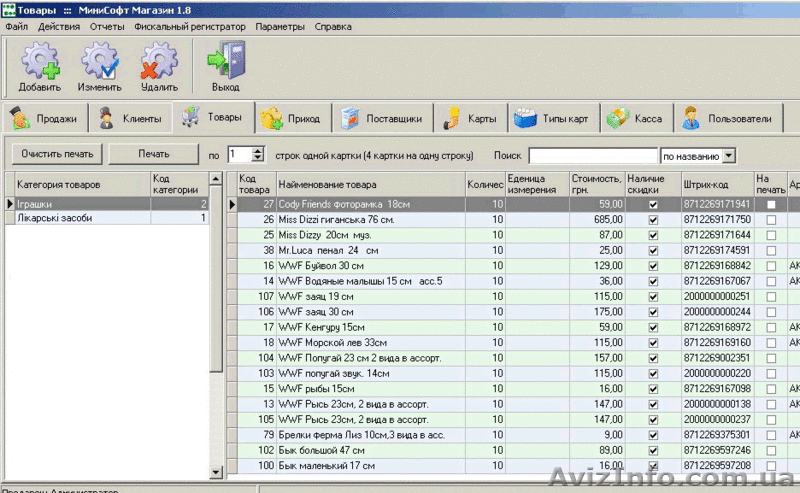Click the Удалить (Delete) gear icon

tap(159, 64)
